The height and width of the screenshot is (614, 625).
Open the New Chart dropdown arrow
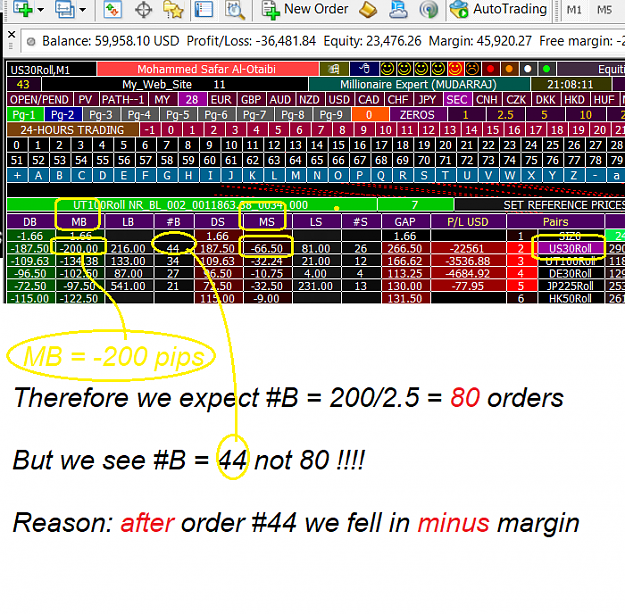click(41, 10)
